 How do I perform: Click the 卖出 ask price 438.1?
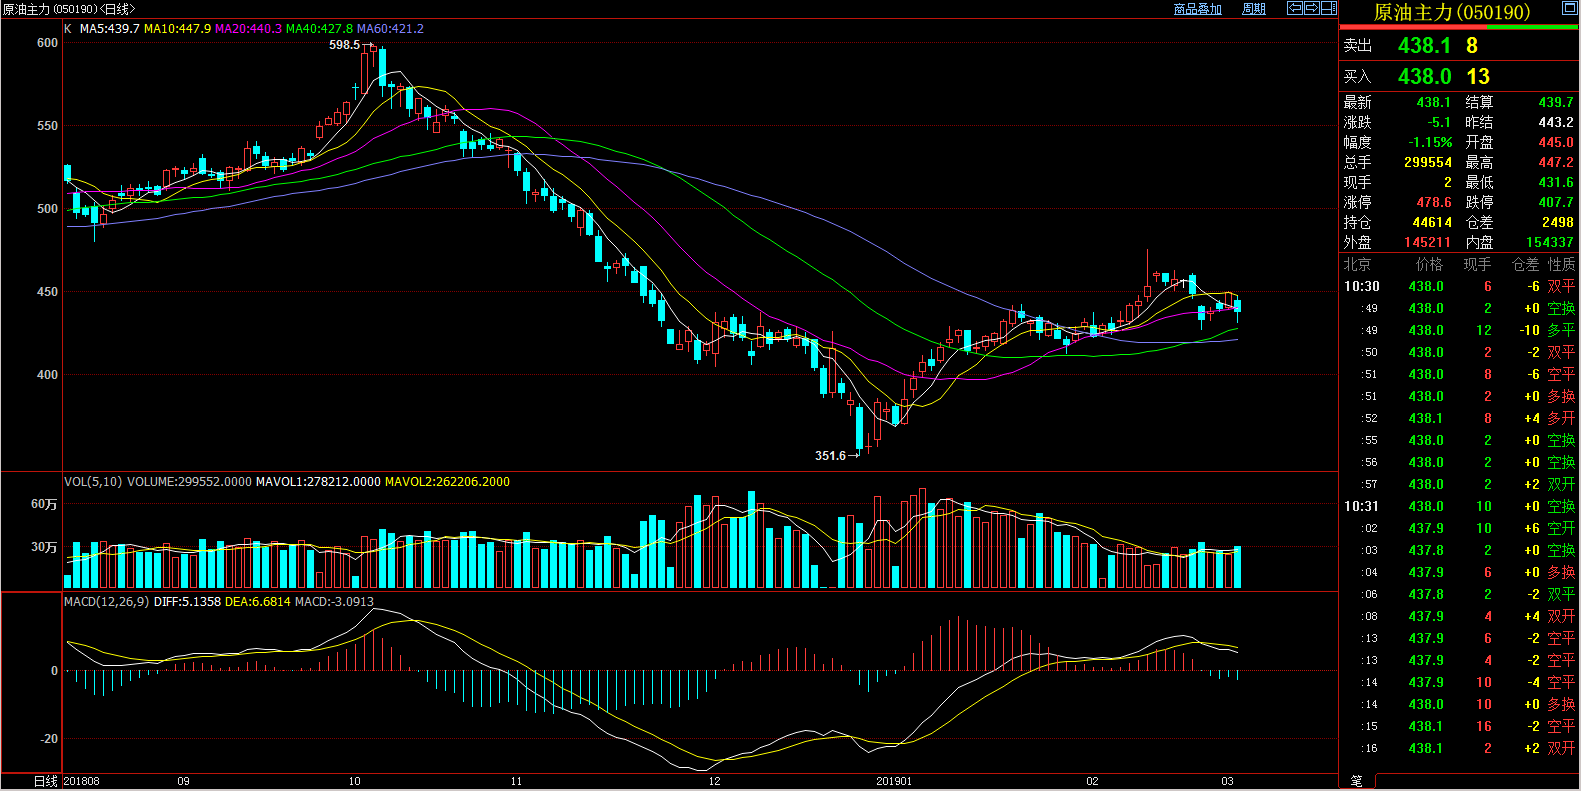point(1424,45)
